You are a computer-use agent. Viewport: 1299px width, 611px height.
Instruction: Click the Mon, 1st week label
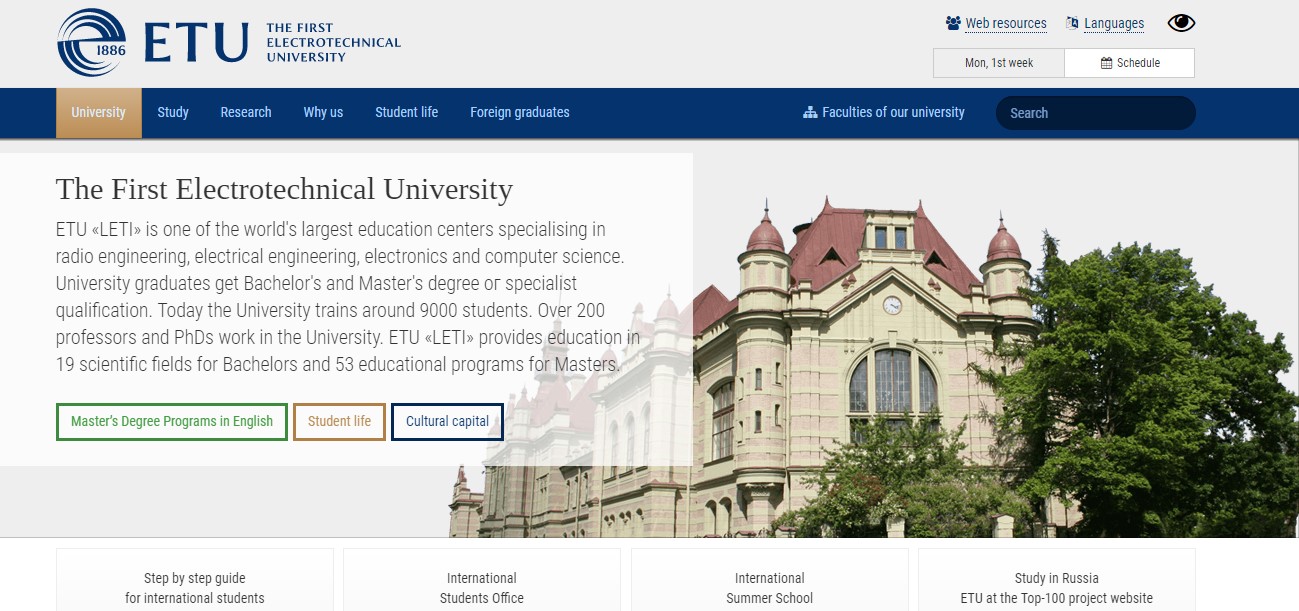tap(999, 63)
